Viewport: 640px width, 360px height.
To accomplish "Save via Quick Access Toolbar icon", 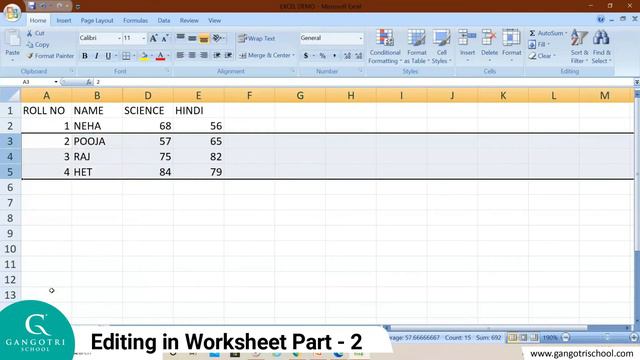I will coord(31,6).
